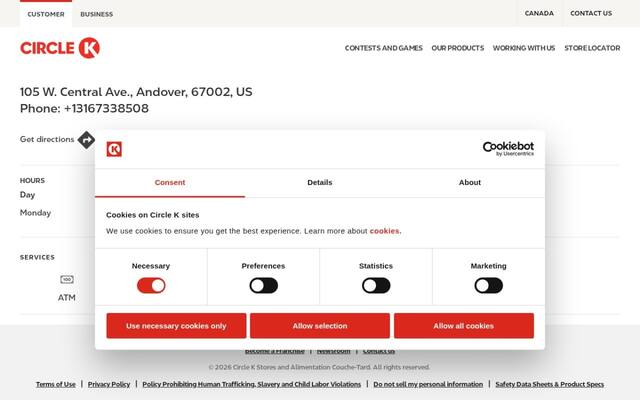Open Contests and Games menu

pos(384,48)
